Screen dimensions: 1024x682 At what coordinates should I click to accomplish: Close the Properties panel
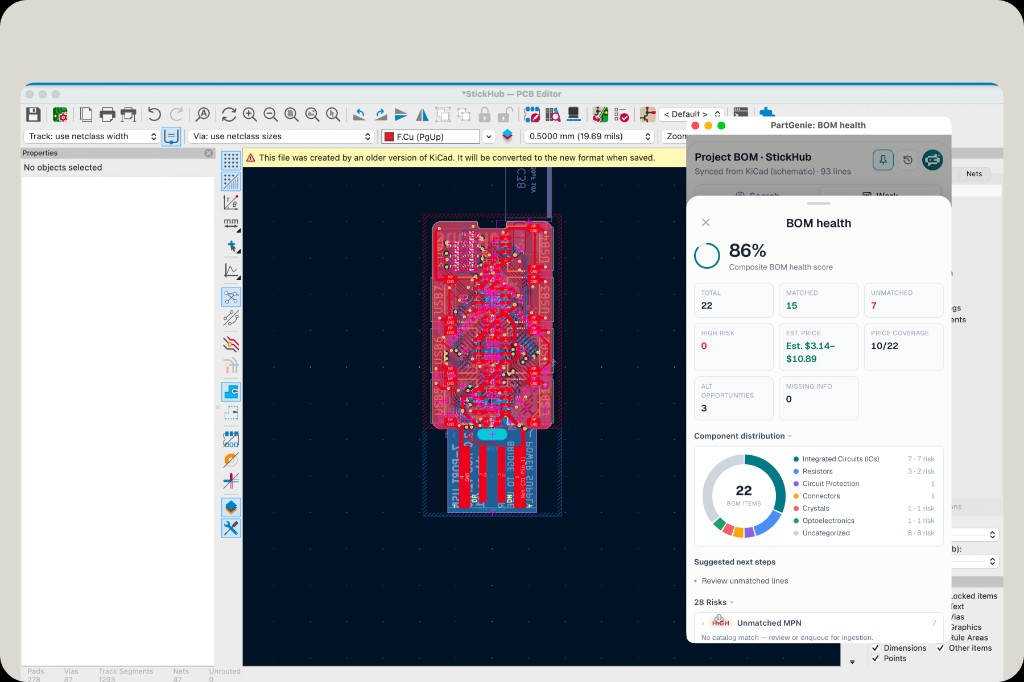[209, 153]
